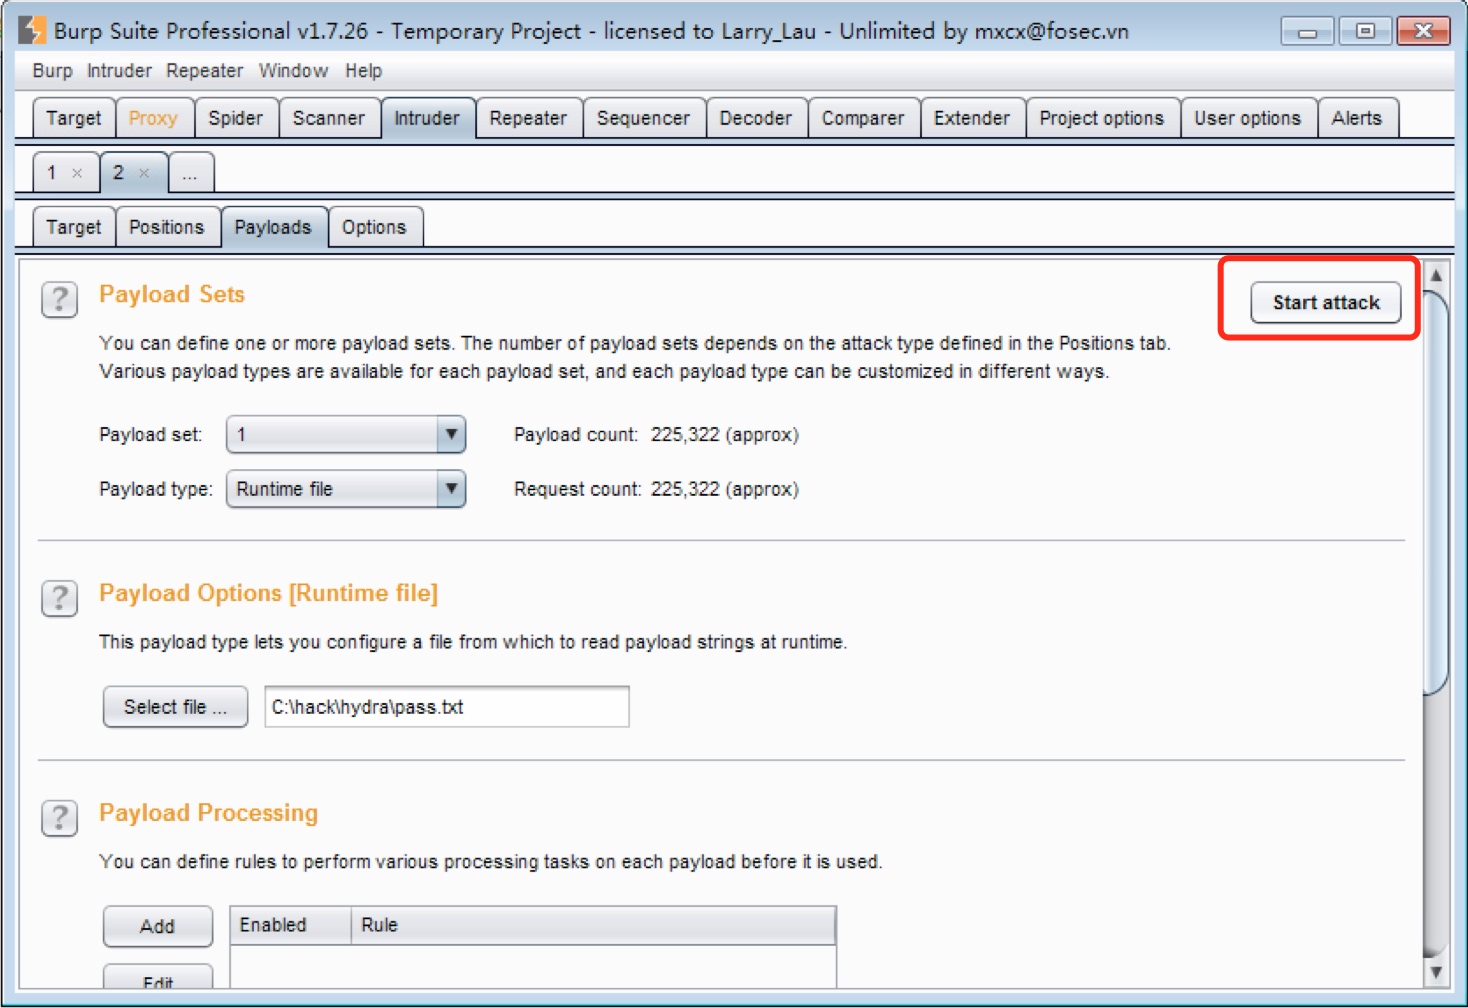Click the Request count value text
Viewport: 1468px width, 1008px height.
pos(725,489)
